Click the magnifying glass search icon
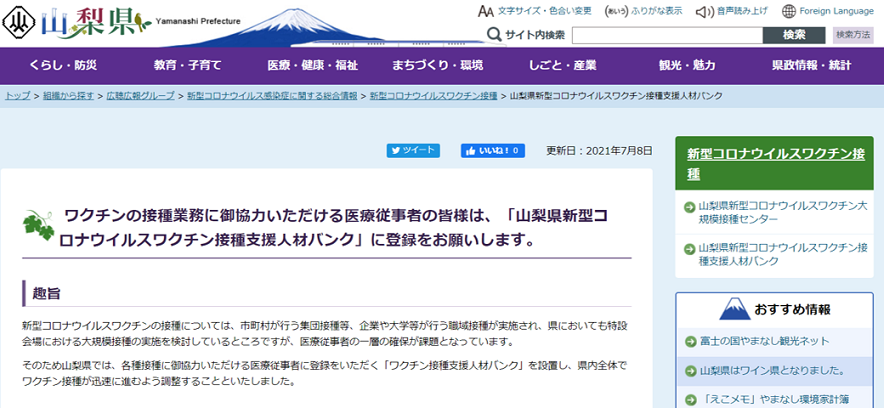 [x=494, y=35]
